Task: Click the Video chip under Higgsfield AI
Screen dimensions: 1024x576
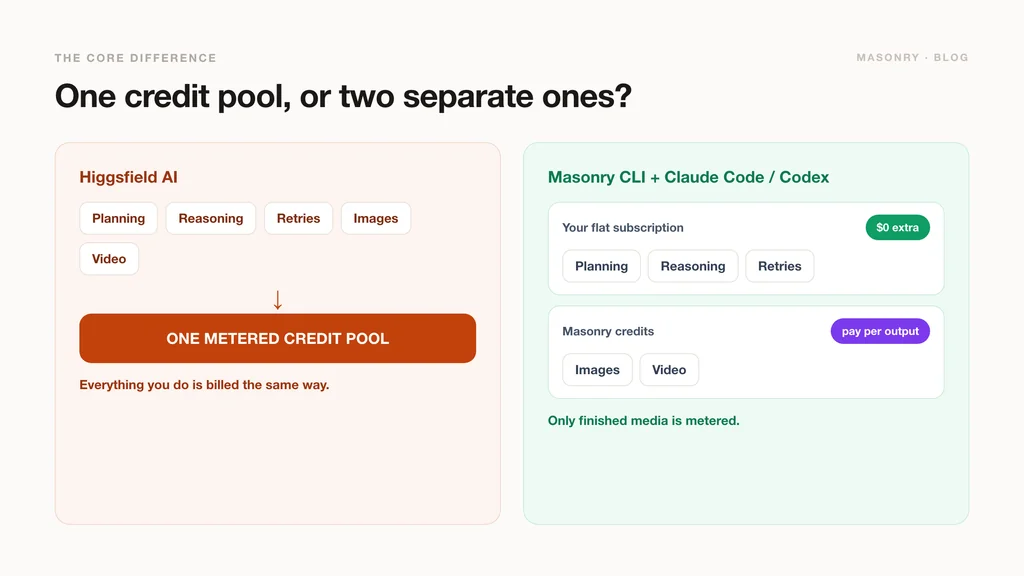Action: point(109,259)
